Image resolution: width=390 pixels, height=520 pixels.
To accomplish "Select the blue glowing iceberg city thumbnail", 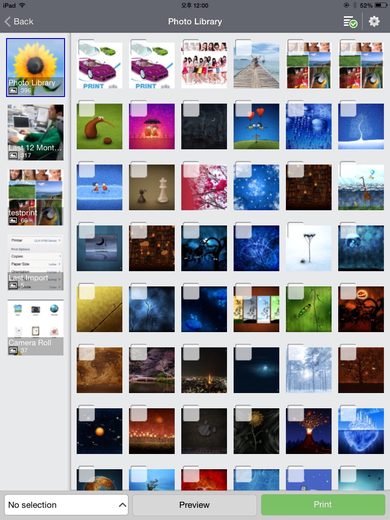I will pyautogui.click(x=361, y=431).
